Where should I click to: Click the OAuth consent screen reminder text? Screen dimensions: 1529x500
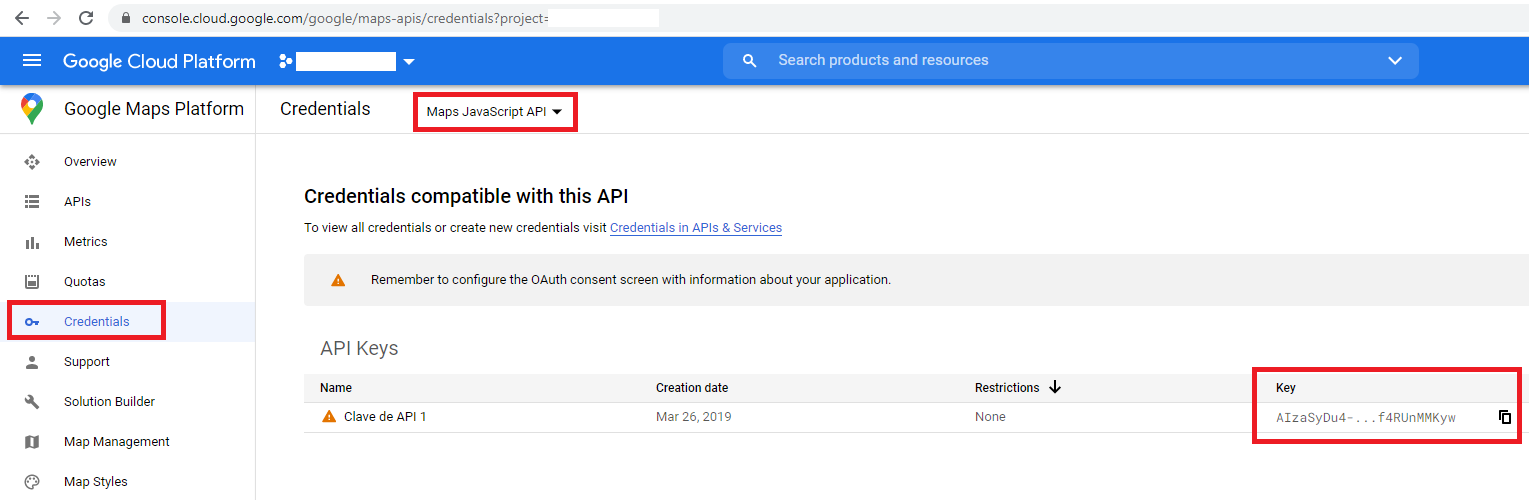tap(631, 280)
